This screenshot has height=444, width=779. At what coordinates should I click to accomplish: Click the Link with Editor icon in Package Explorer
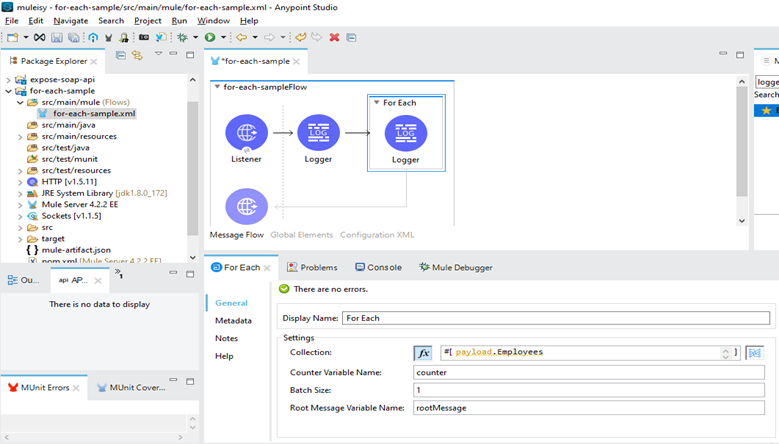click(x=137, y=56)
